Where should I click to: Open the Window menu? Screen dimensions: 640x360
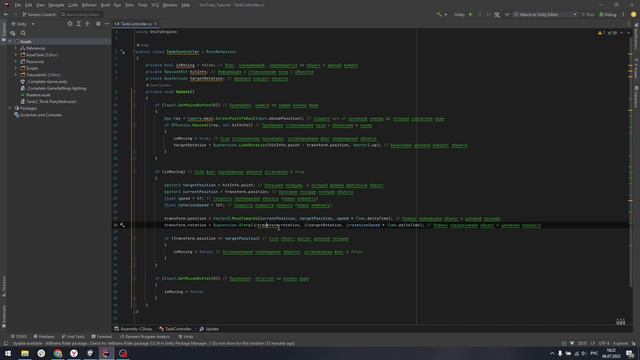[x=170, y=5]
